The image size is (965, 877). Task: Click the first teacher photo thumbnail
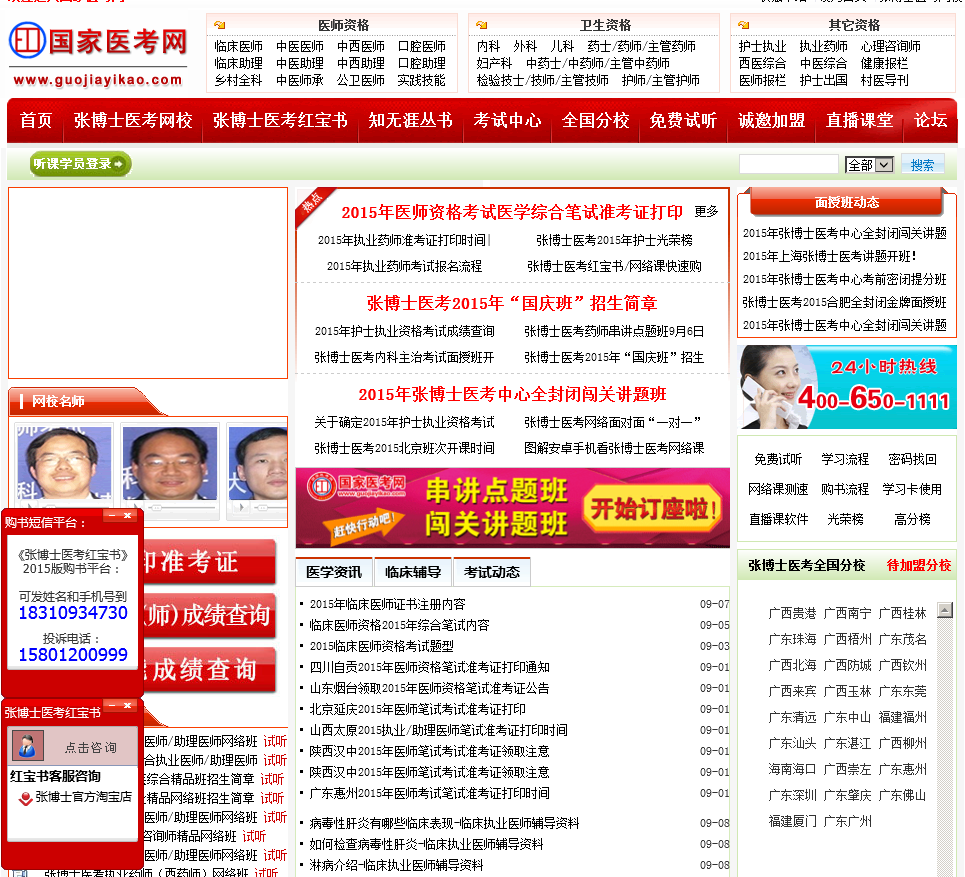click(64, 462)
